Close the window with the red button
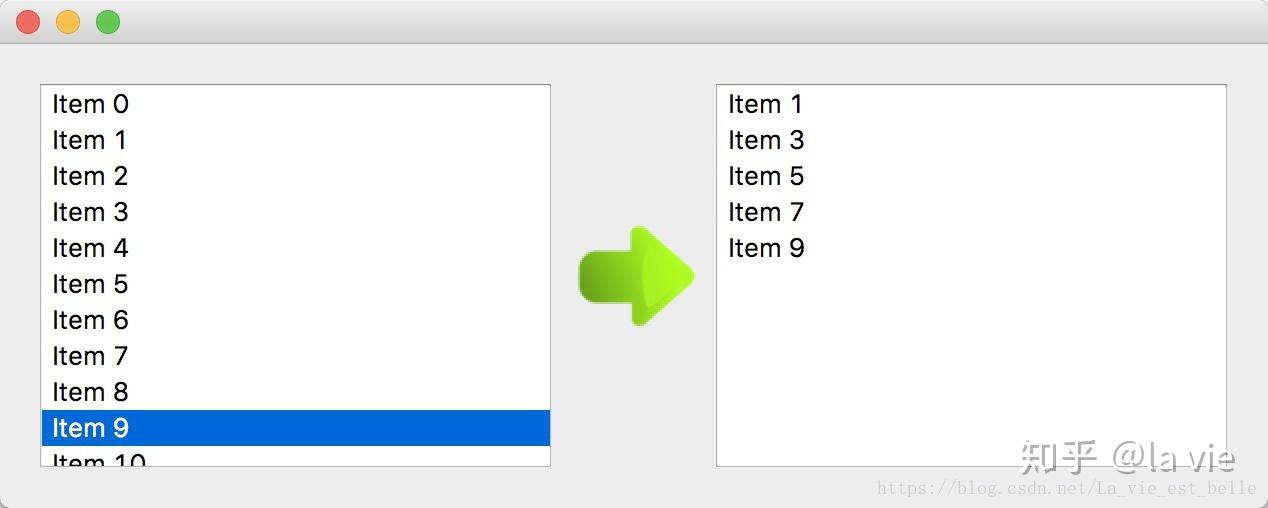 tap(28, 22)
